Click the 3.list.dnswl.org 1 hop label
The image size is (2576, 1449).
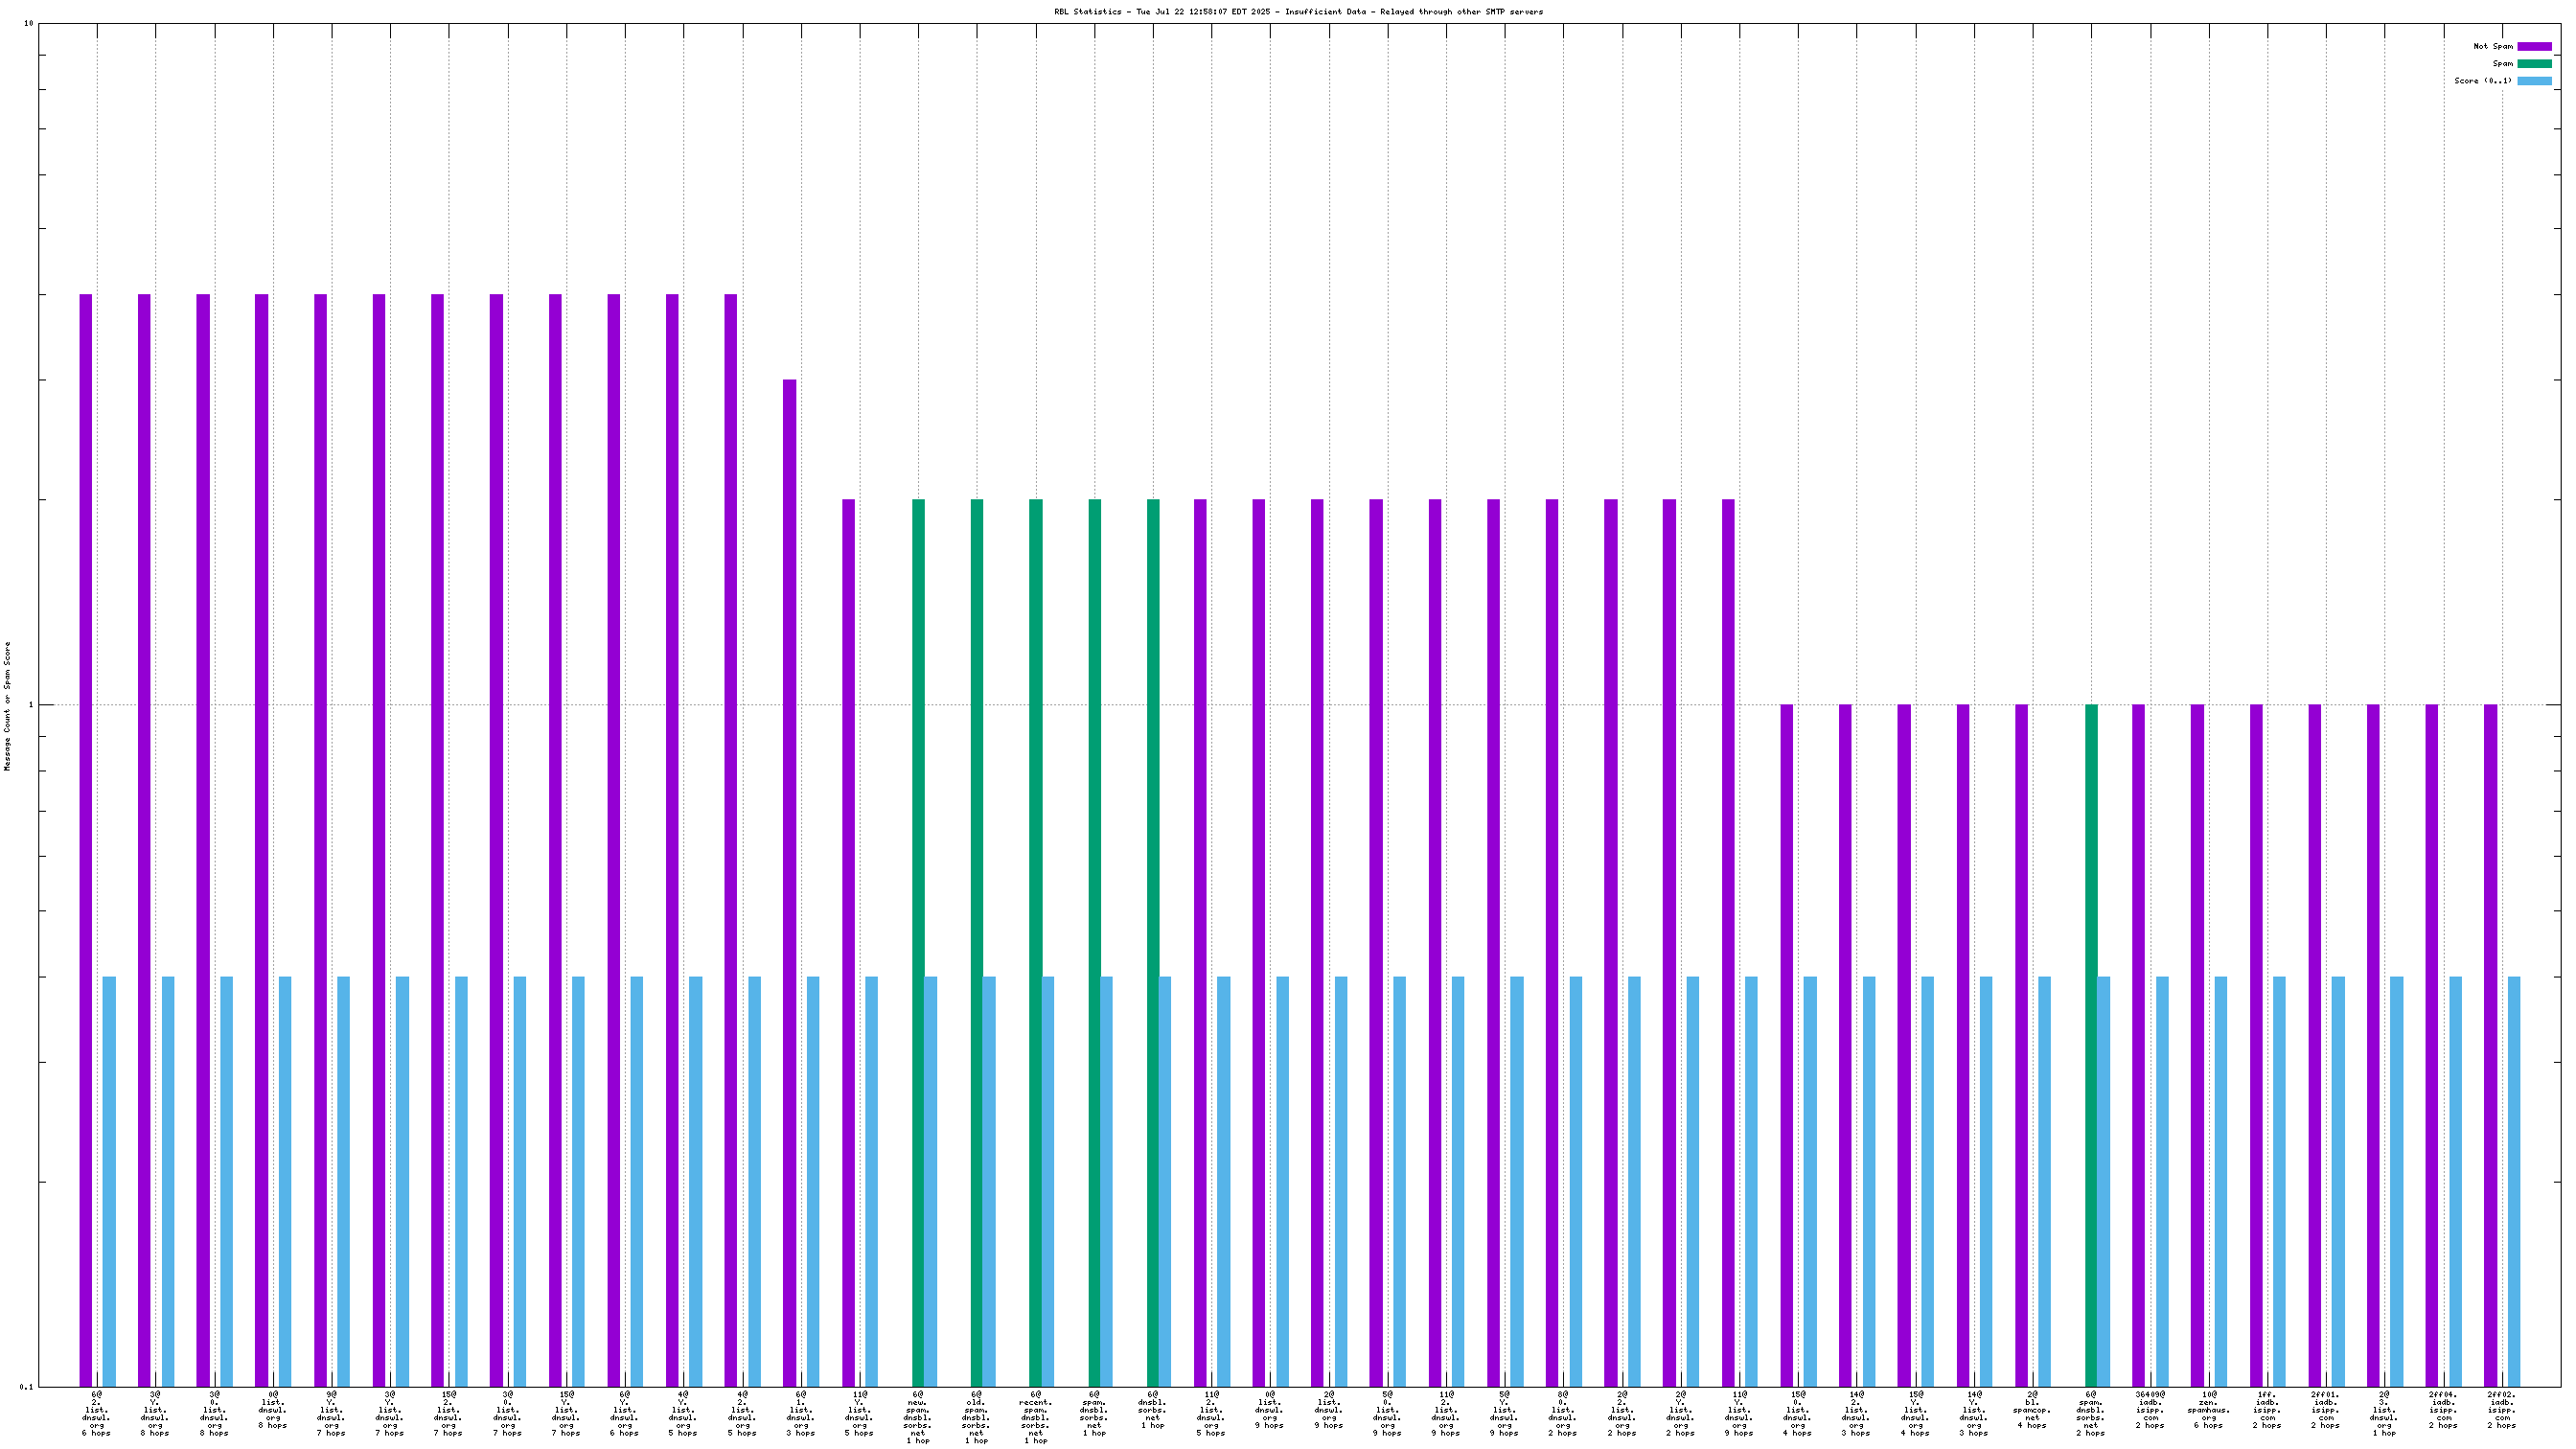tap(2384, 1413)
